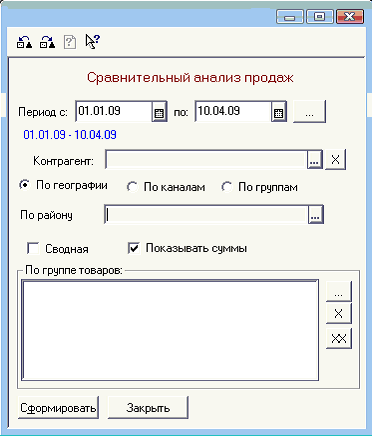372x436 pixels.
Task: Open the По району selection ellipsis button
Action: [315, 215]
